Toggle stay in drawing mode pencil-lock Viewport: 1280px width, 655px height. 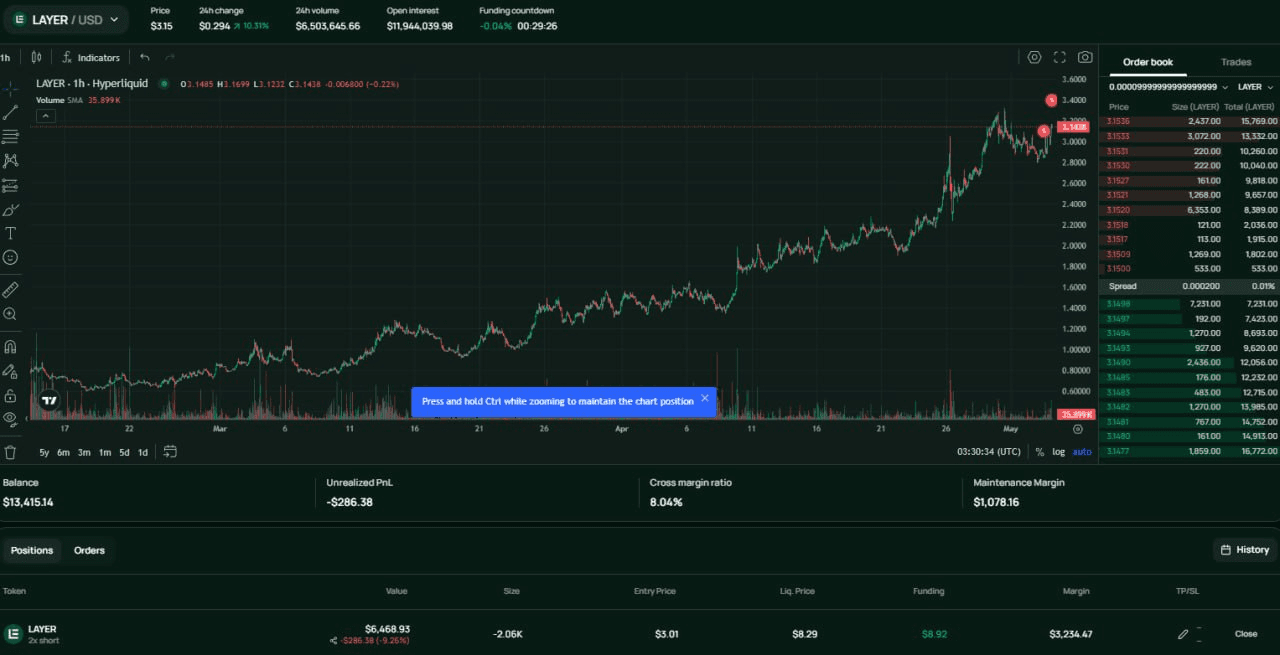(10, 371)
